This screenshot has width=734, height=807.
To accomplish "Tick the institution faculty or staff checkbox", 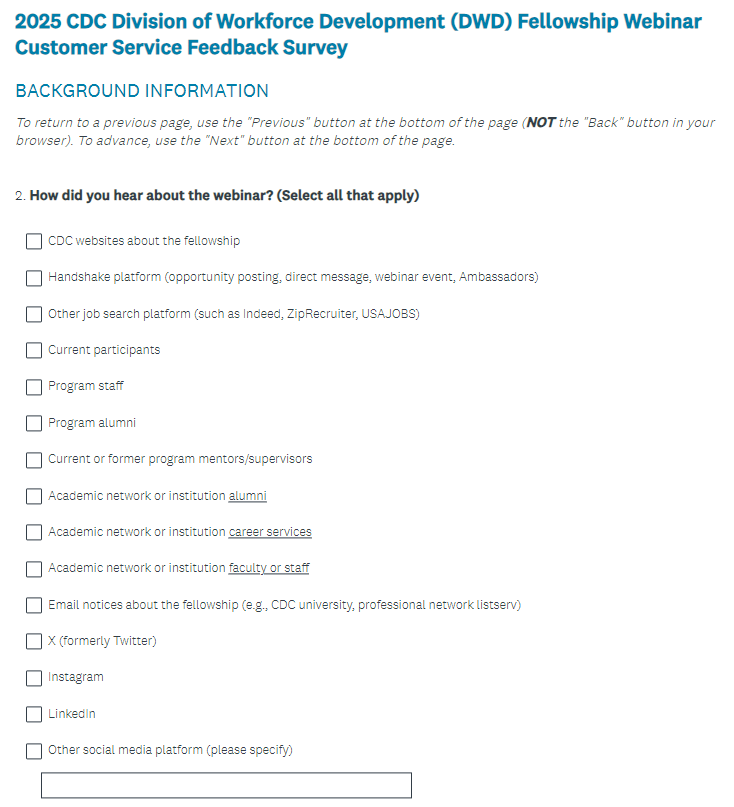I will 34,568.
